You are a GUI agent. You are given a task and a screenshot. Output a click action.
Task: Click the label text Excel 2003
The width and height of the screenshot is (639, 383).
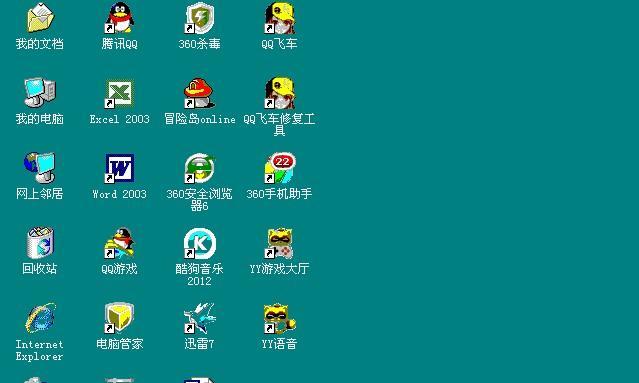tap(119, 119)
